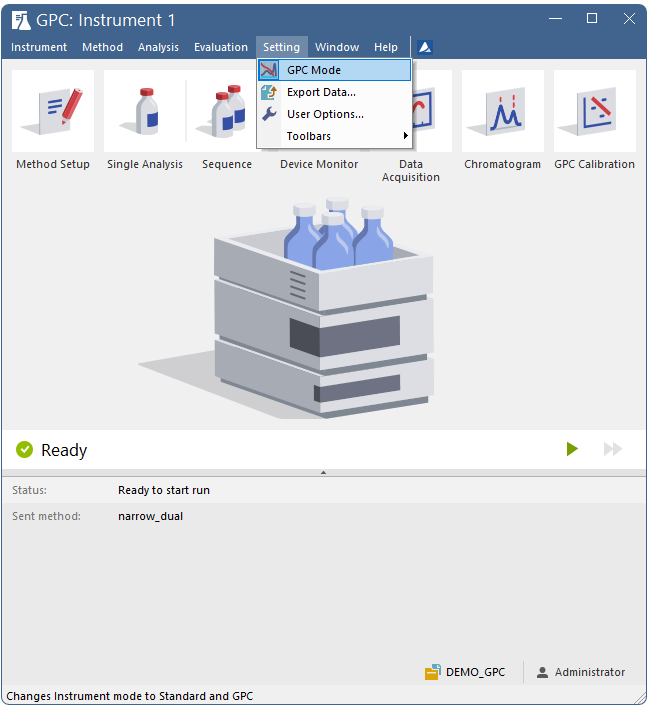This screenshot has width=648, height=706.
Task: Select GPC Mode menu entry
Action: click(x=335, y=70)
